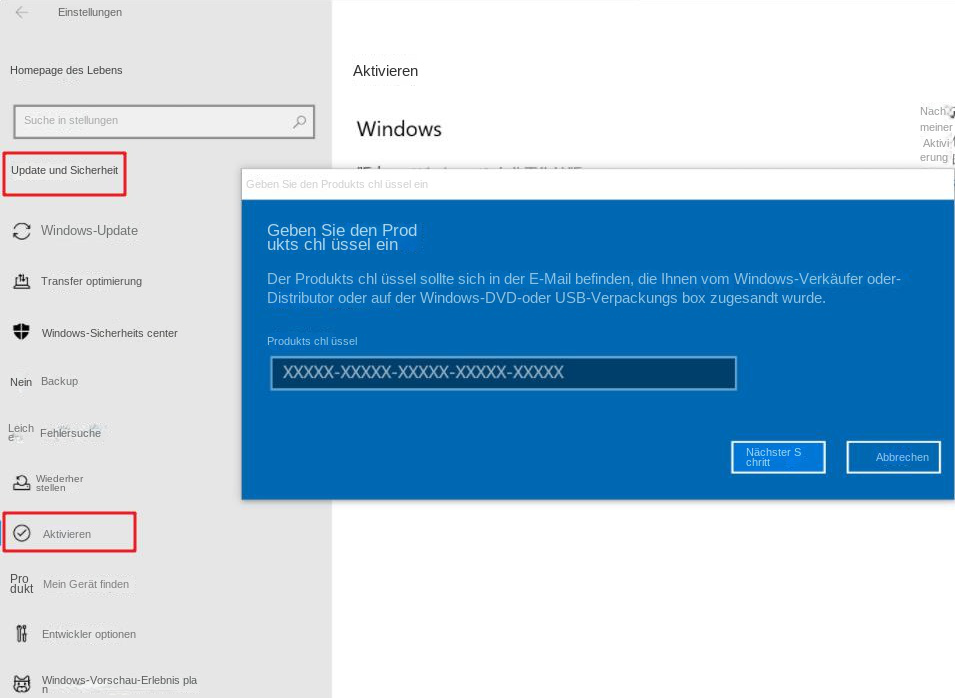Select Mein Gerät finden in the sidebar

(x=86, y=584)
